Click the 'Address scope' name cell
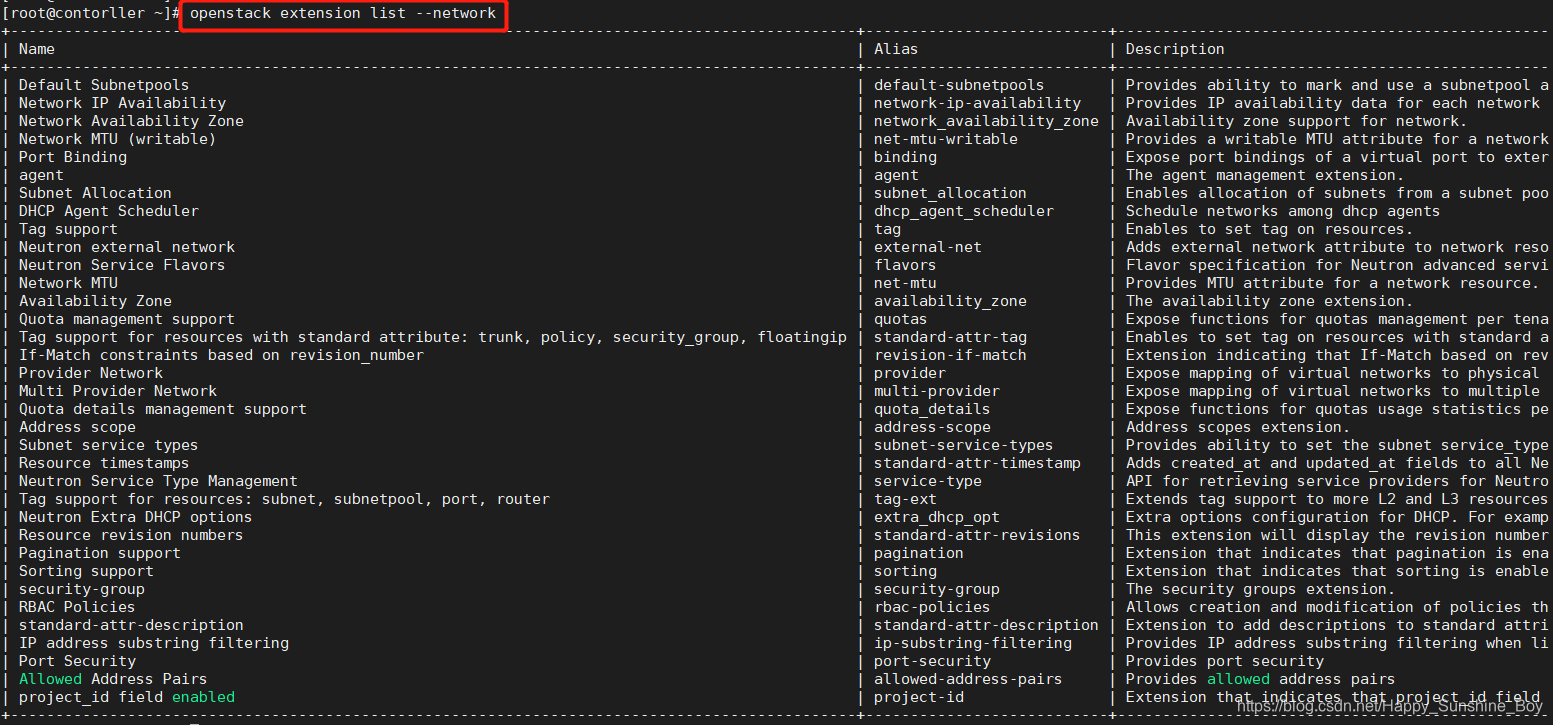The height and width of the screenshot is (725, 1553). coord(77,427)
